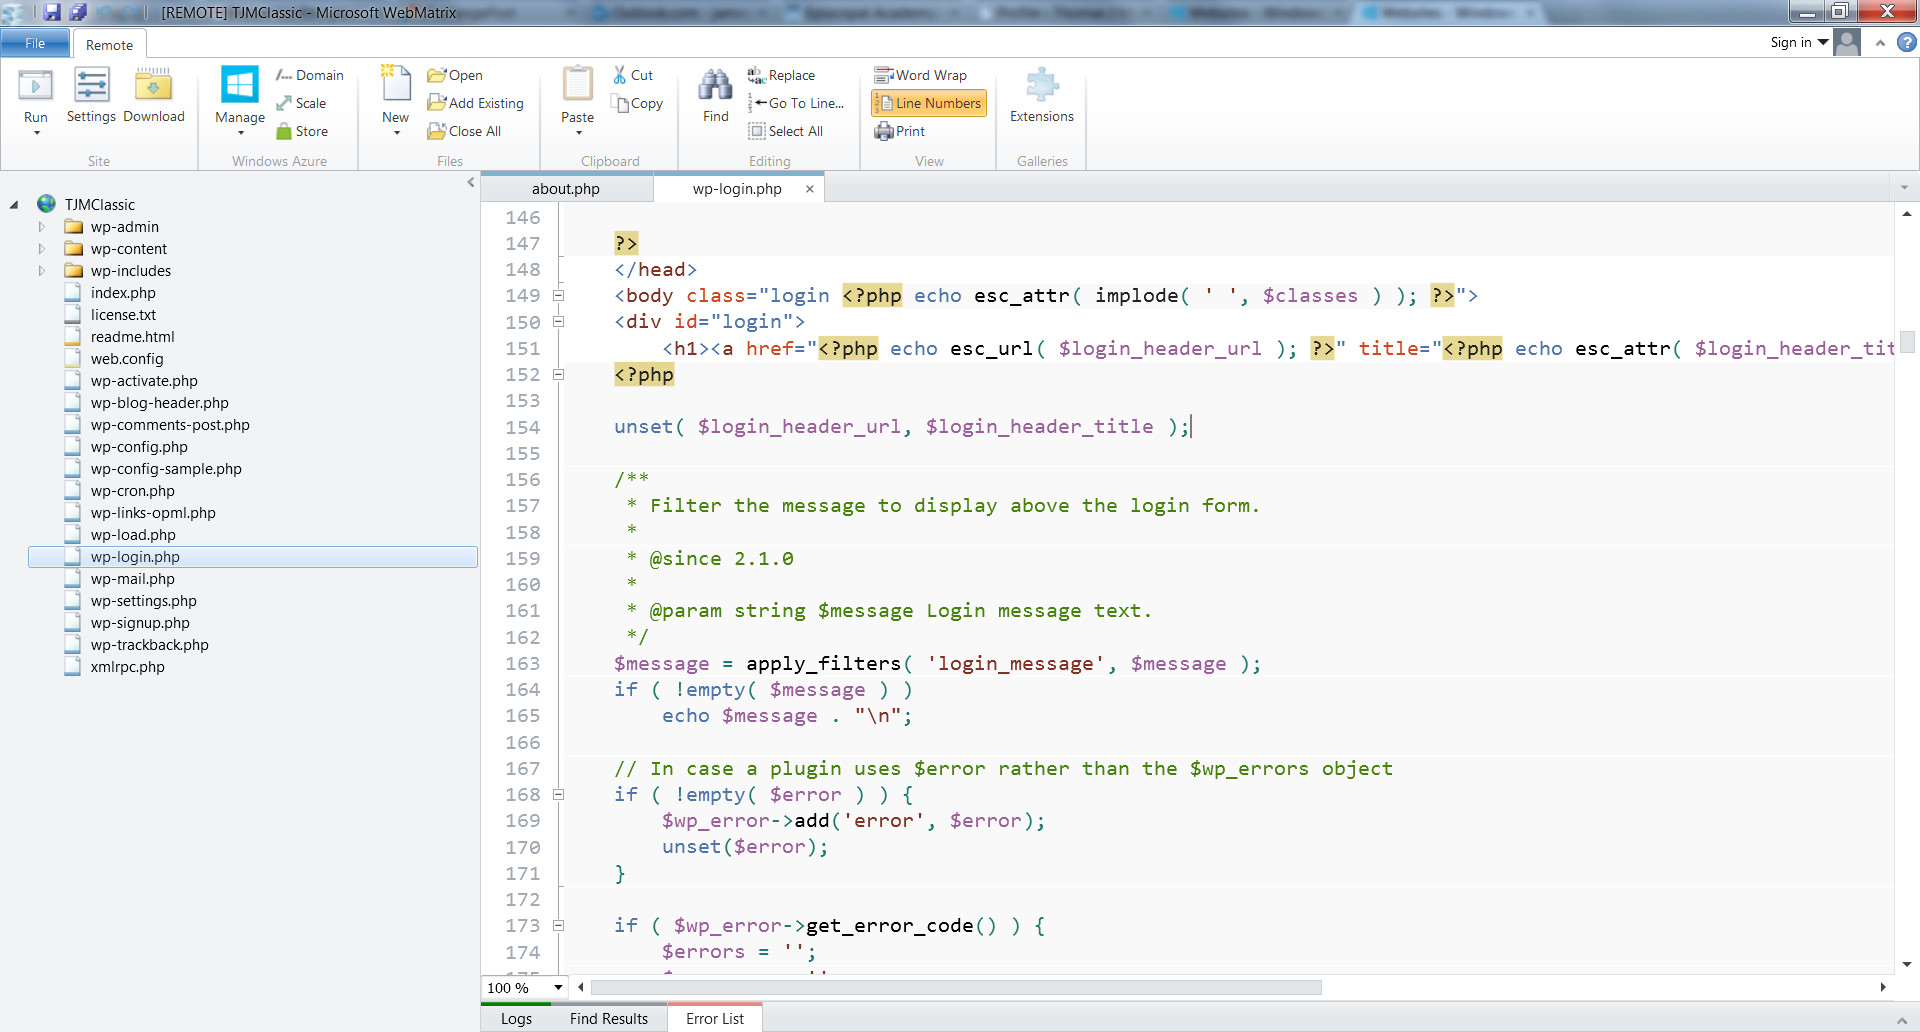This screenshot has height=1032, width=1920.
Task: Switch to the about.php tab
Action: pyautogui.click(x=566, y=189)
